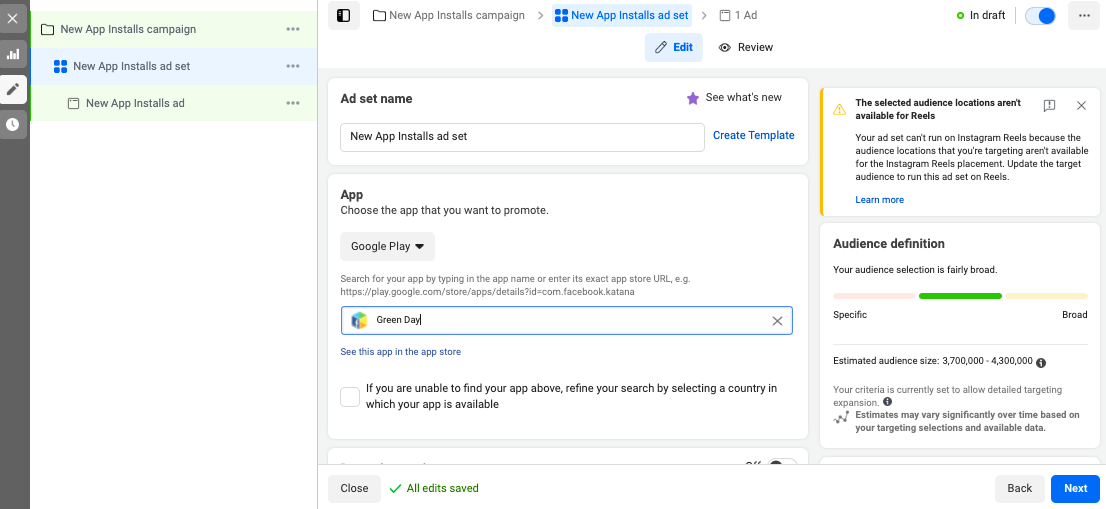The height and width of the screenshot is (509, 1106).
Task: Open more options for New App Installs campaign
Action: coord(293,30)
